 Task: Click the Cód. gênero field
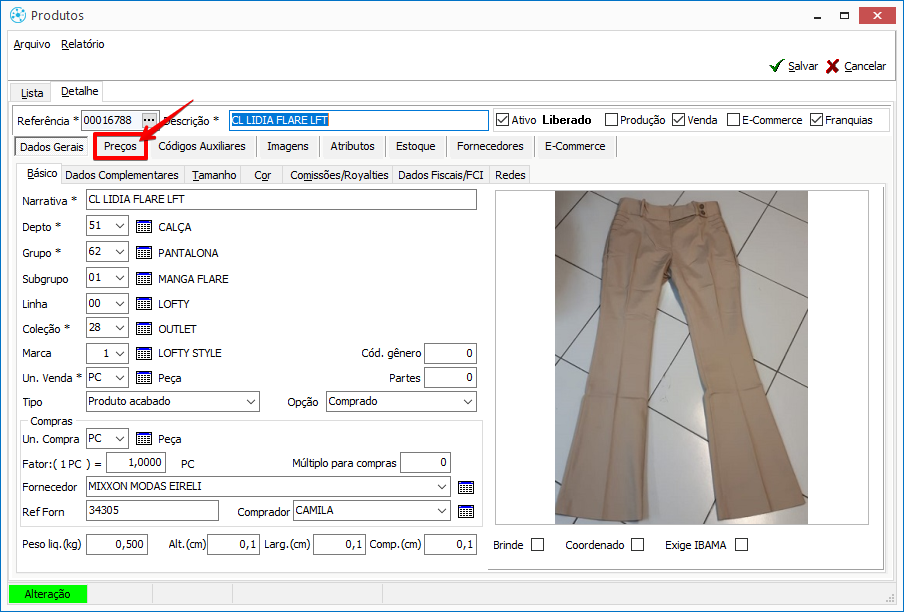tap(450, 353)
